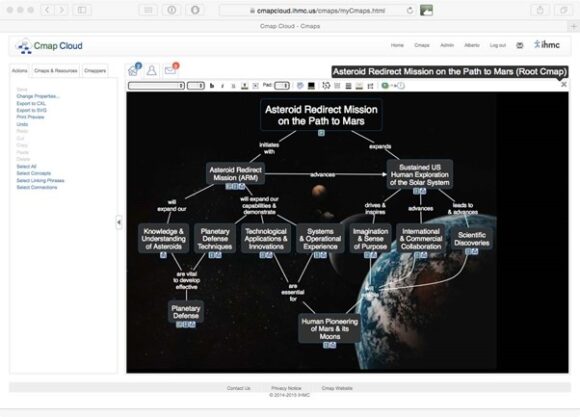Image resolution: width=580 pixels, height=417 pixels.
Task: Click resource icon under Planetary Defense node
Action: [x=186, y=324]
